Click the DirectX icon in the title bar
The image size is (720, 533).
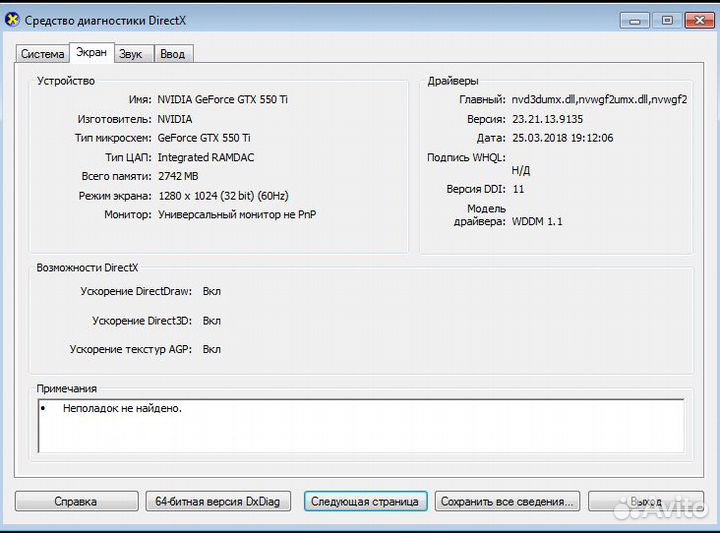tap(12, 20)
